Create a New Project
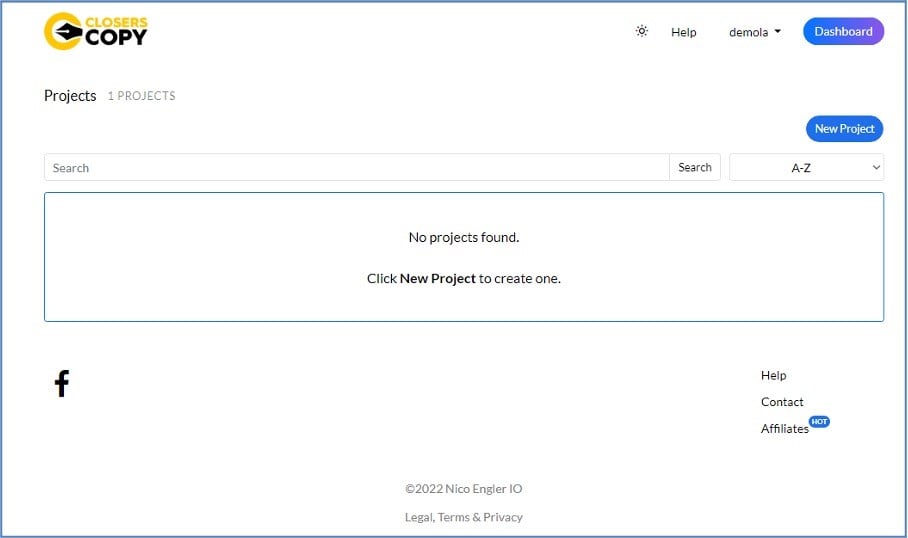 pos(844,129)
